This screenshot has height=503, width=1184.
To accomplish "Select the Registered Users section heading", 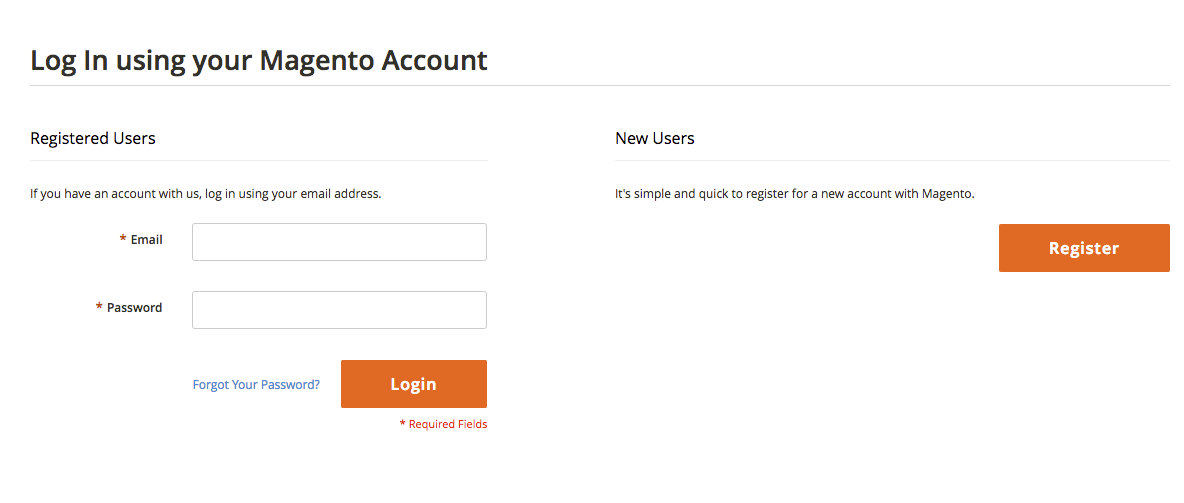I will point(93,138).
